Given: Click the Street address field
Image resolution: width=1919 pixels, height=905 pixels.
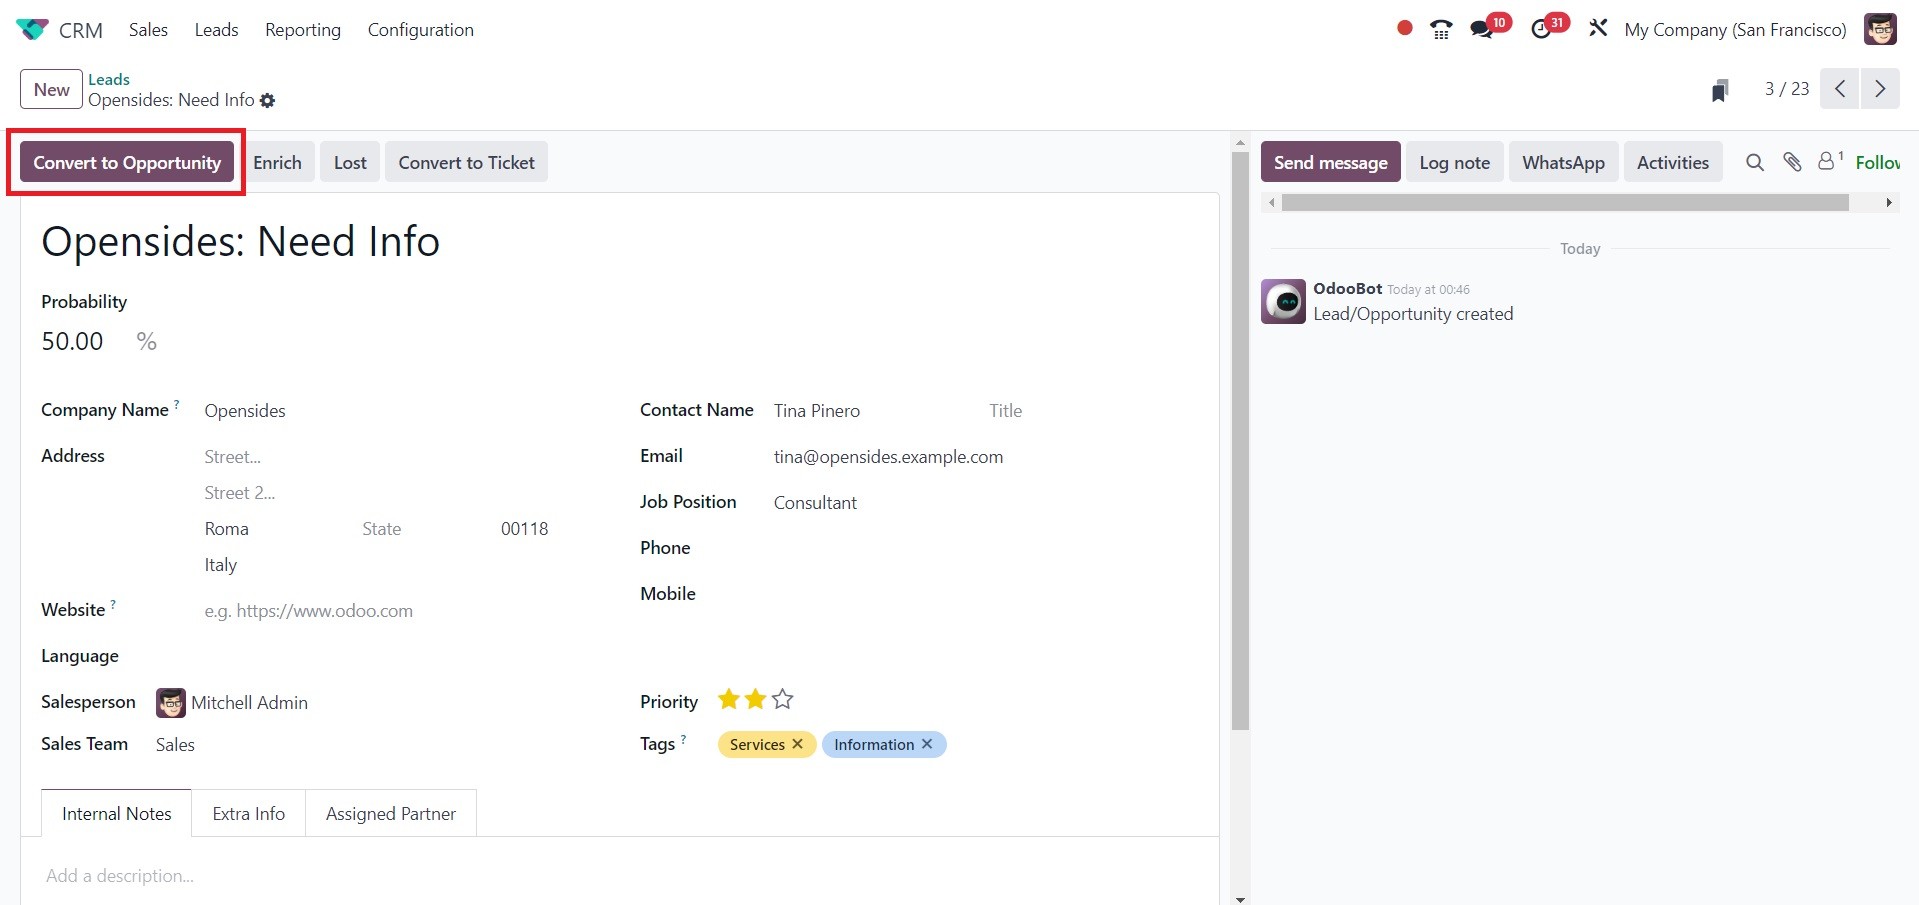Looking at the screenshot, I should [404, 457].
